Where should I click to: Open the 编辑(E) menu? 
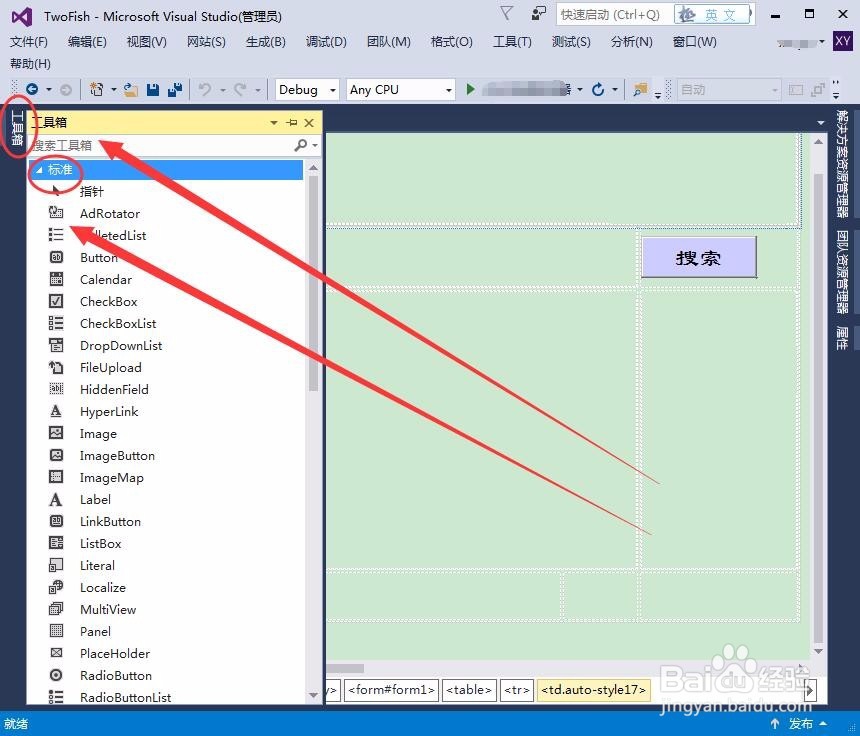[87, 42]
